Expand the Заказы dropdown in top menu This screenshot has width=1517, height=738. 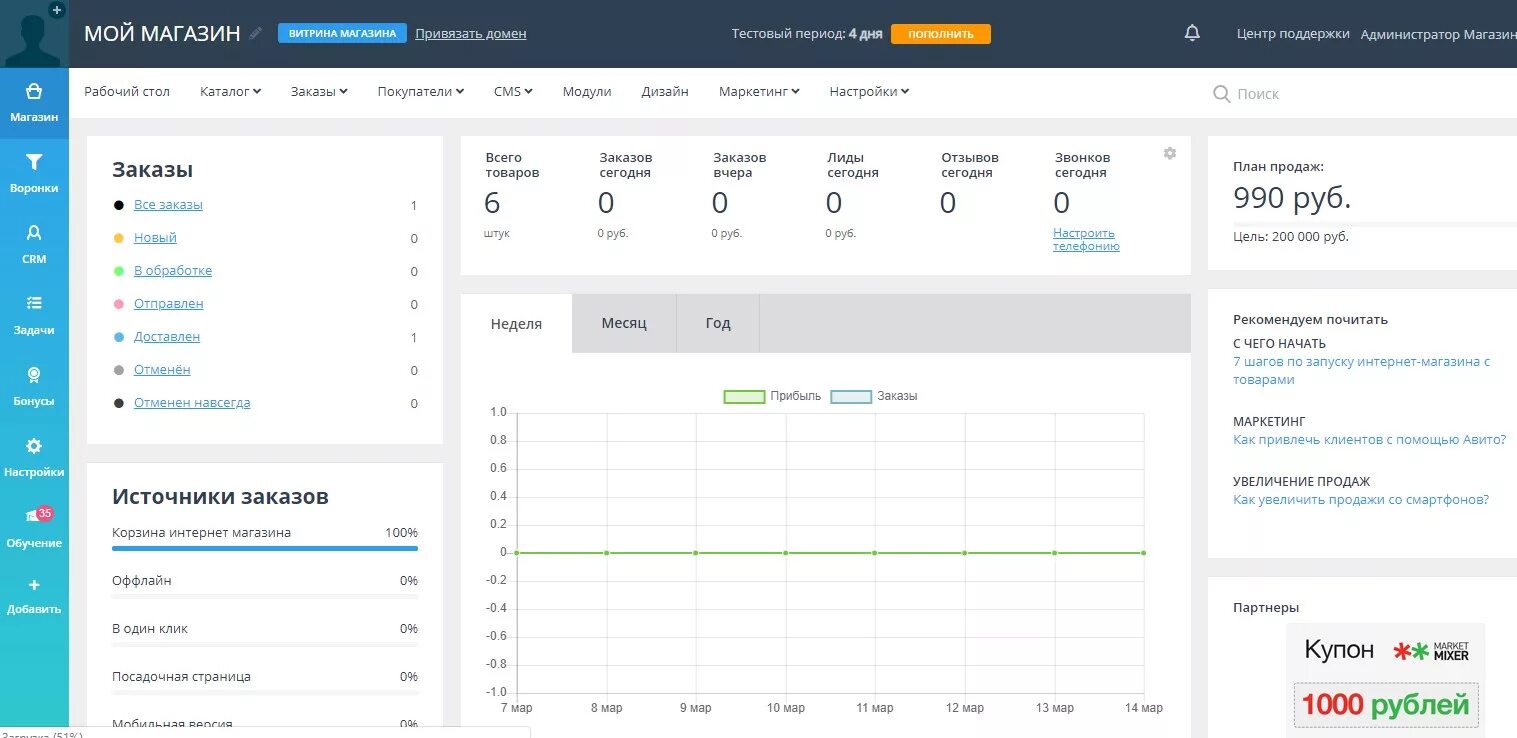[319, 91]
